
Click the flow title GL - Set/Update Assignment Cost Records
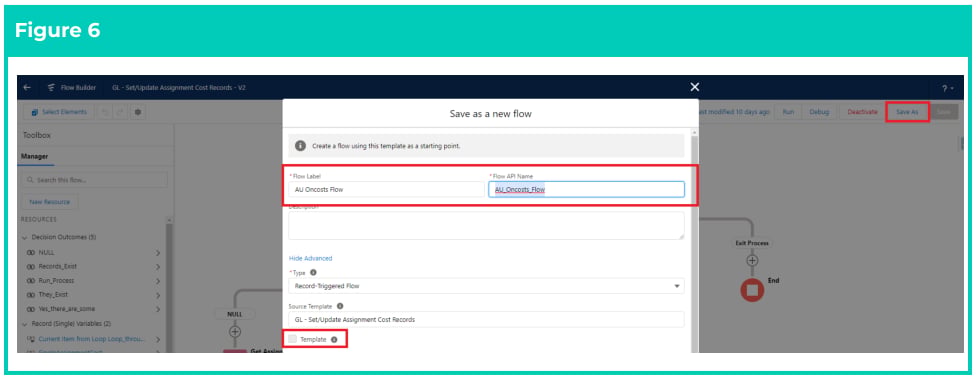(179, 88)
